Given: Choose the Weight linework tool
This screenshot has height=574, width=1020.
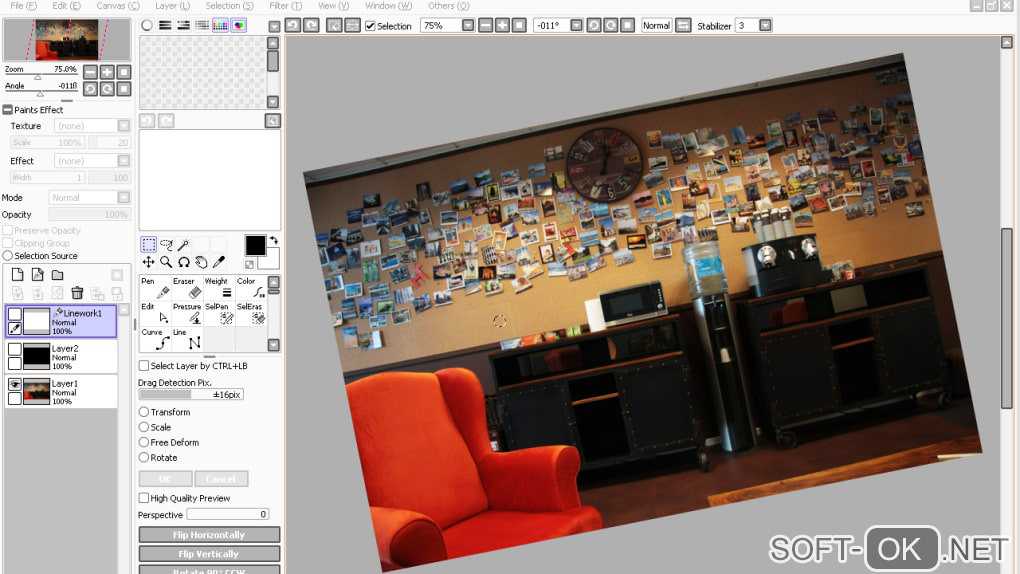Looking at the screenshot, I should click(219, 288).
